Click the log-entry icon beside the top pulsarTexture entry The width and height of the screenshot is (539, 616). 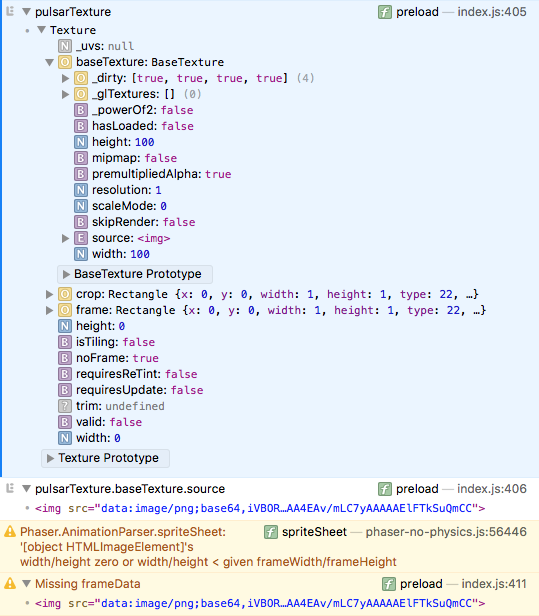10,11
